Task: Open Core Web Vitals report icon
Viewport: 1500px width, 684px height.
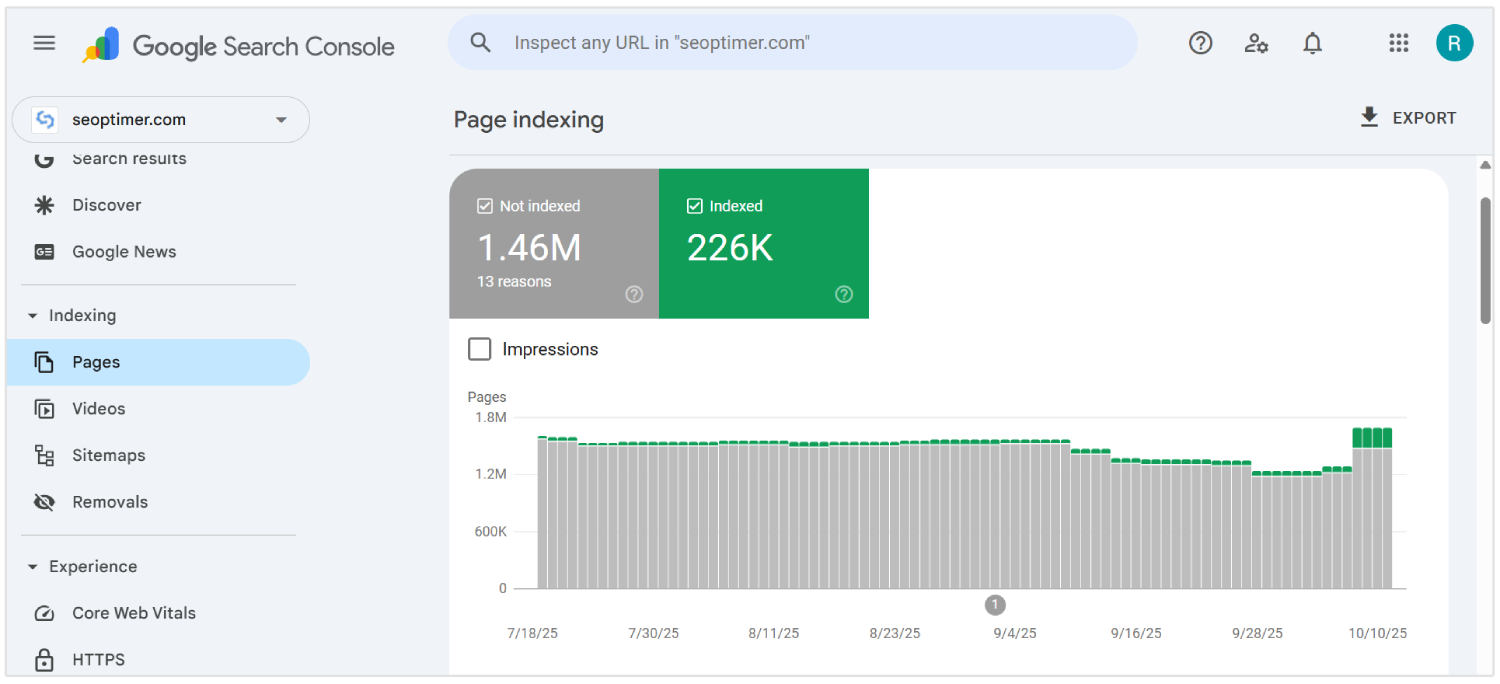Action: (44, 612)
